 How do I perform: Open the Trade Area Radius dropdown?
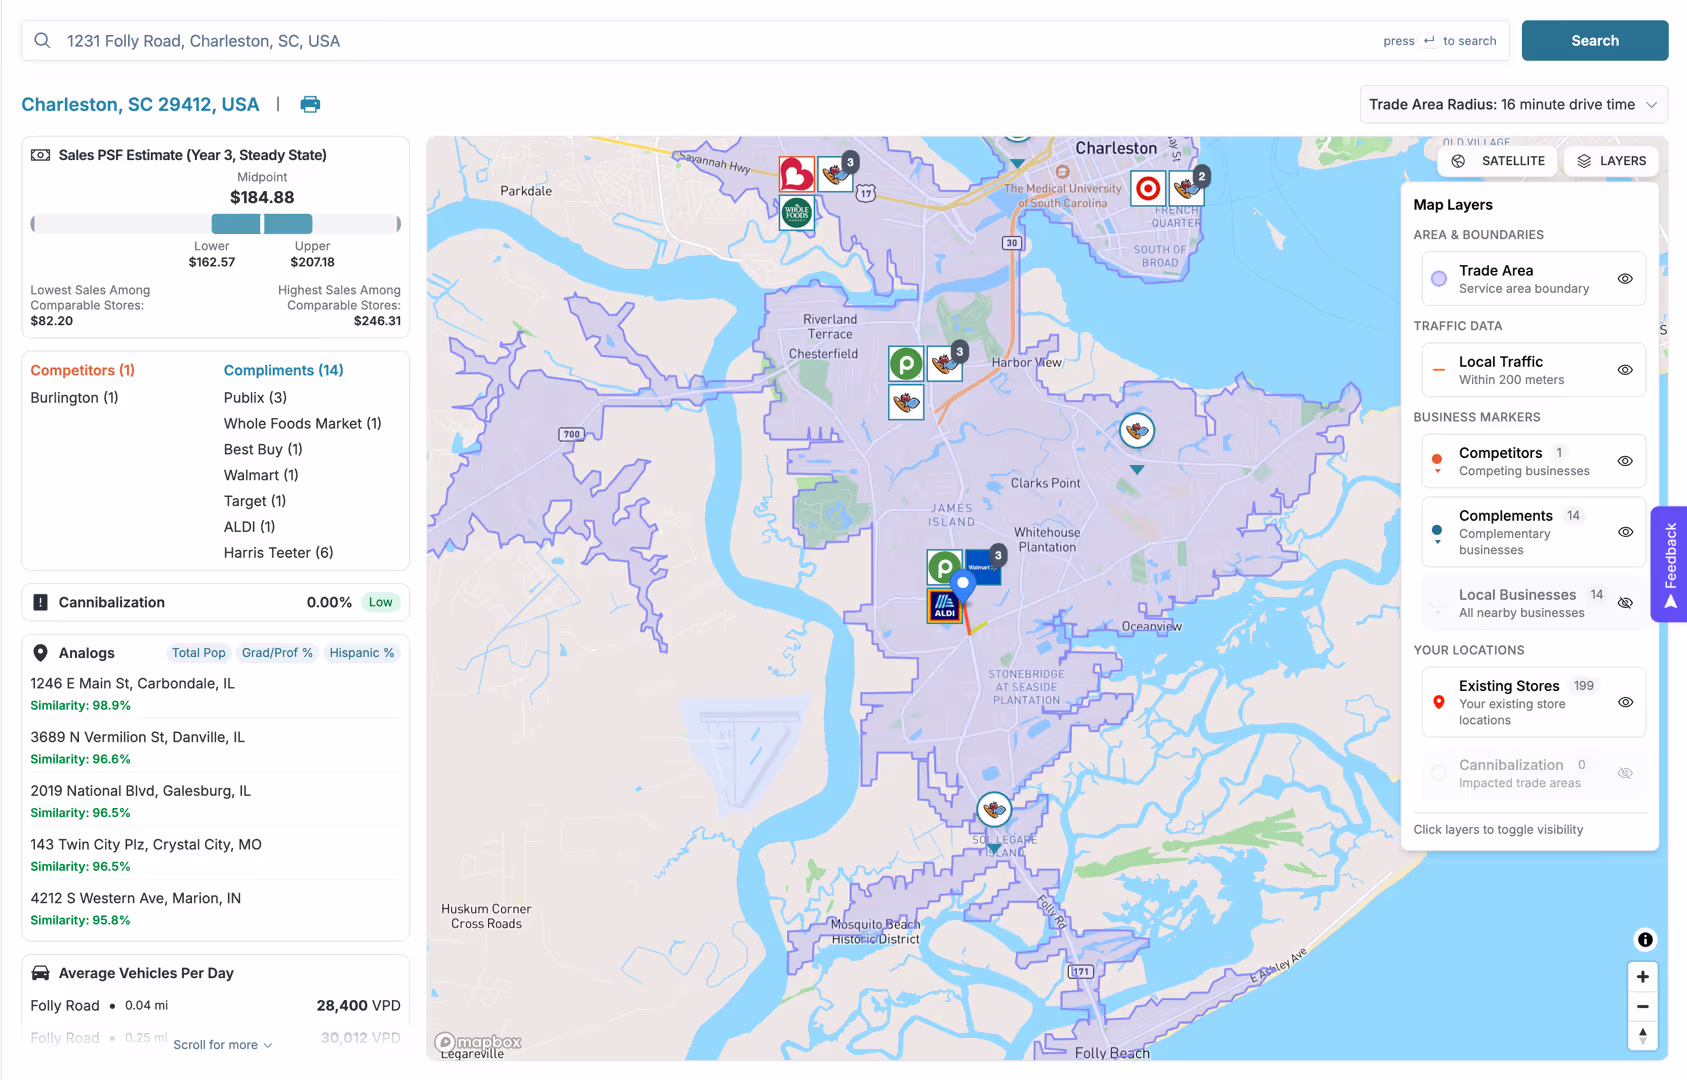coord(1512,104)
